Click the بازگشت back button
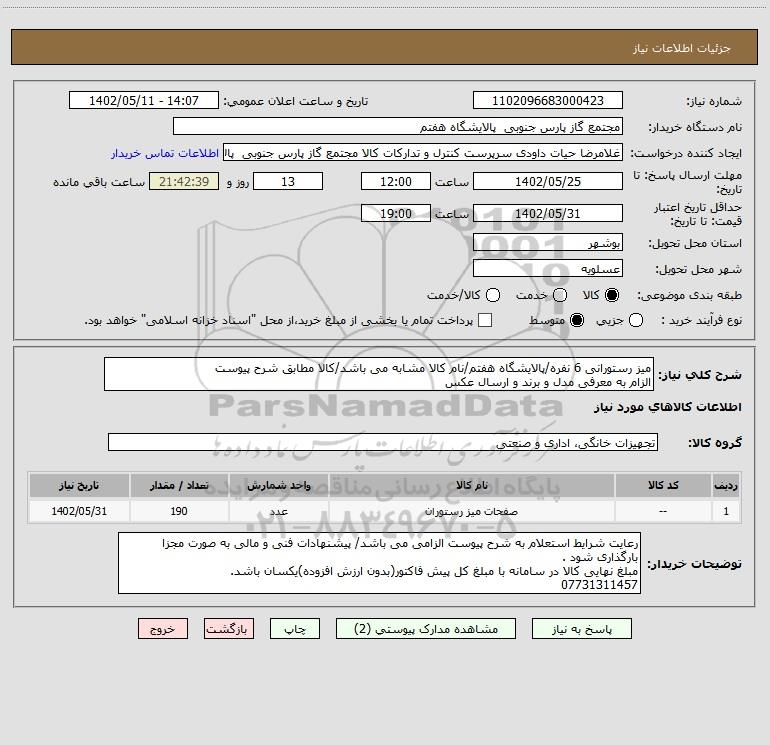The width and height of the screenshot is (770, 745). (229, 629)
